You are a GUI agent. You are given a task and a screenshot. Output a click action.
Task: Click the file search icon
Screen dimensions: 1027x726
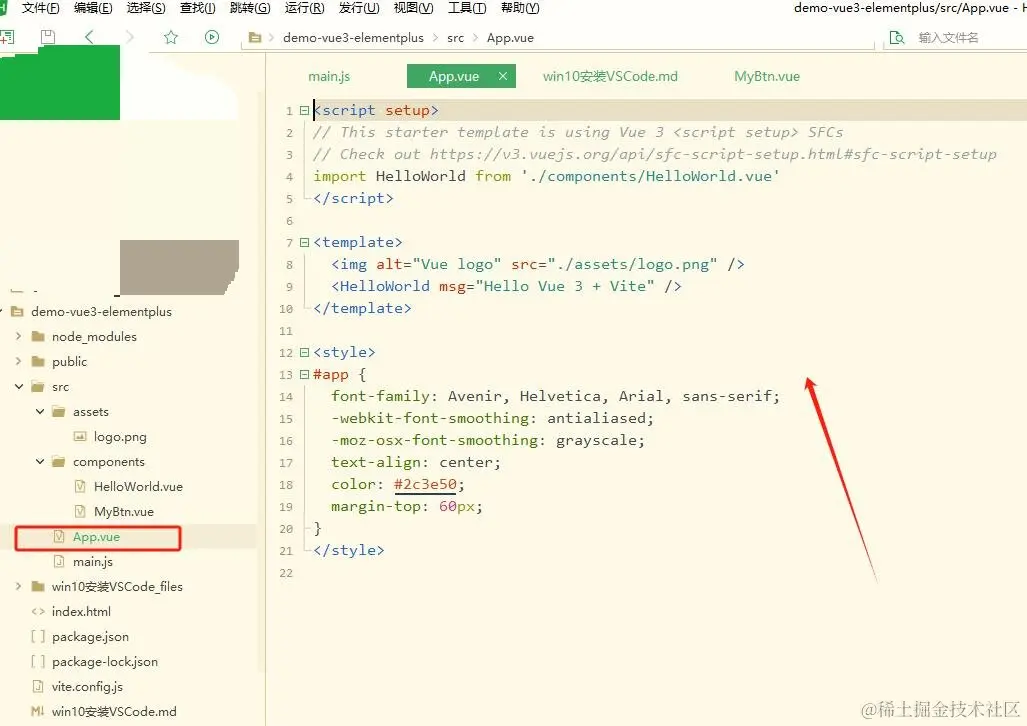pos(897,37)
